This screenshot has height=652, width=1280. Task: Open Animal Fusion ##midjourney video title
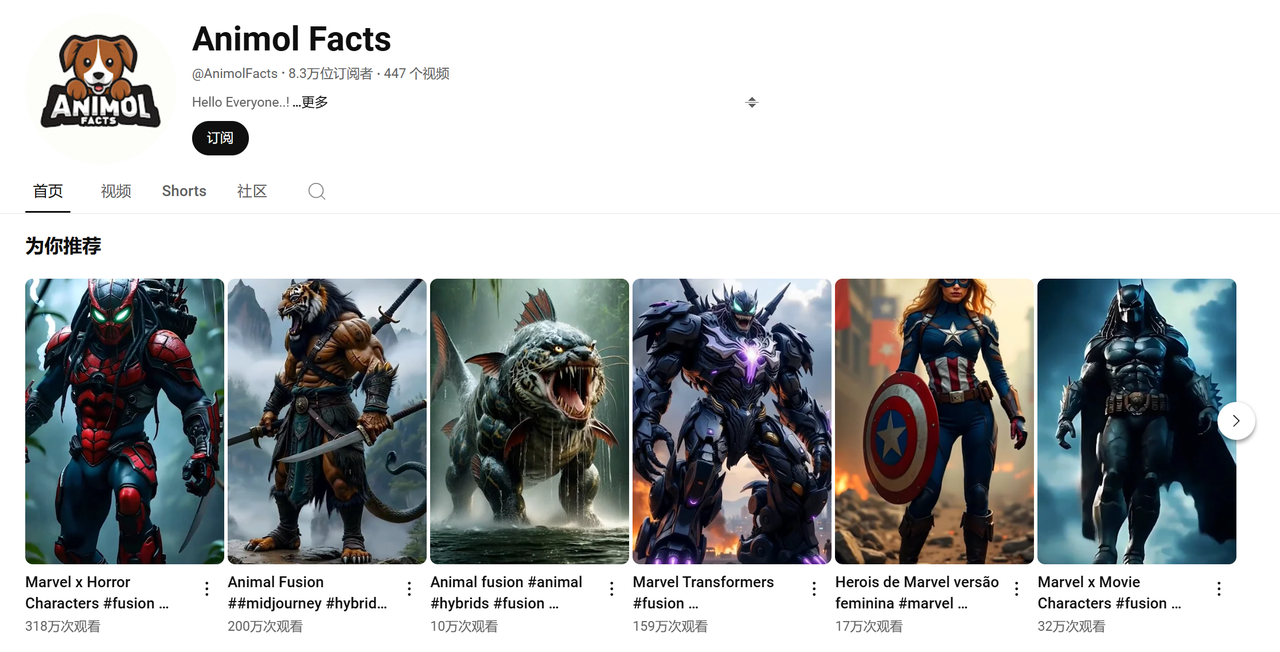click(307, 592)
